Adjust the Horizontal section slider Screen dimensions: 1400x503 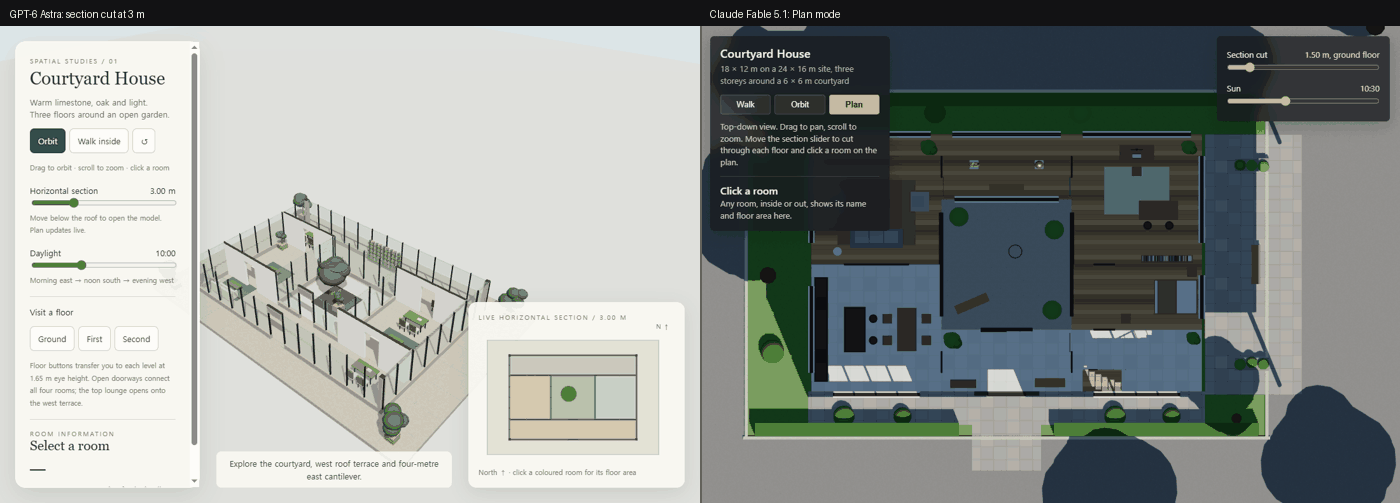tap(103, 203)
